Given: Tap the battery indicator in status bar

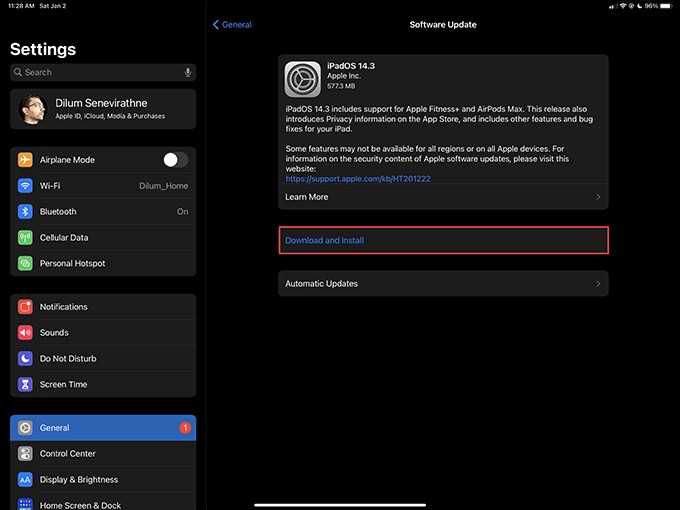Looking at the screenshot, I should tap(665, 6).
